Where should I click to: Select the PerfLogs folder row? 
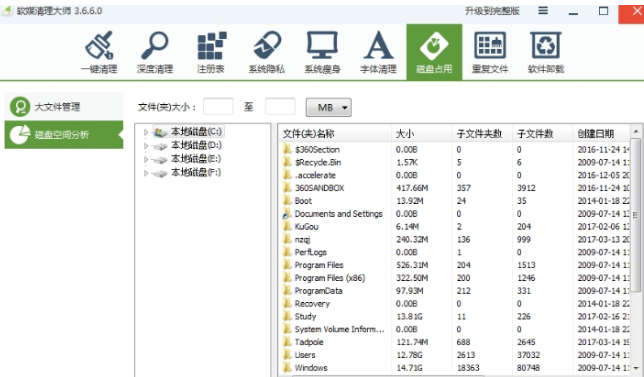455,252
